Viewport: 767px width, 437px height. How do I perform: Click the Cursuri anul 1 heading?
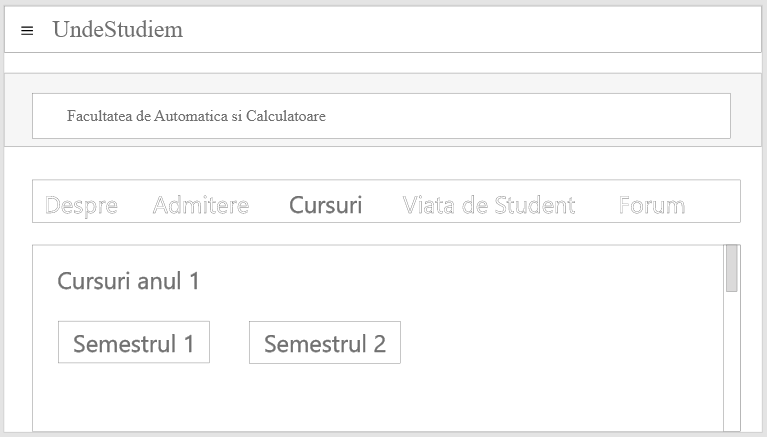(128, 281)
